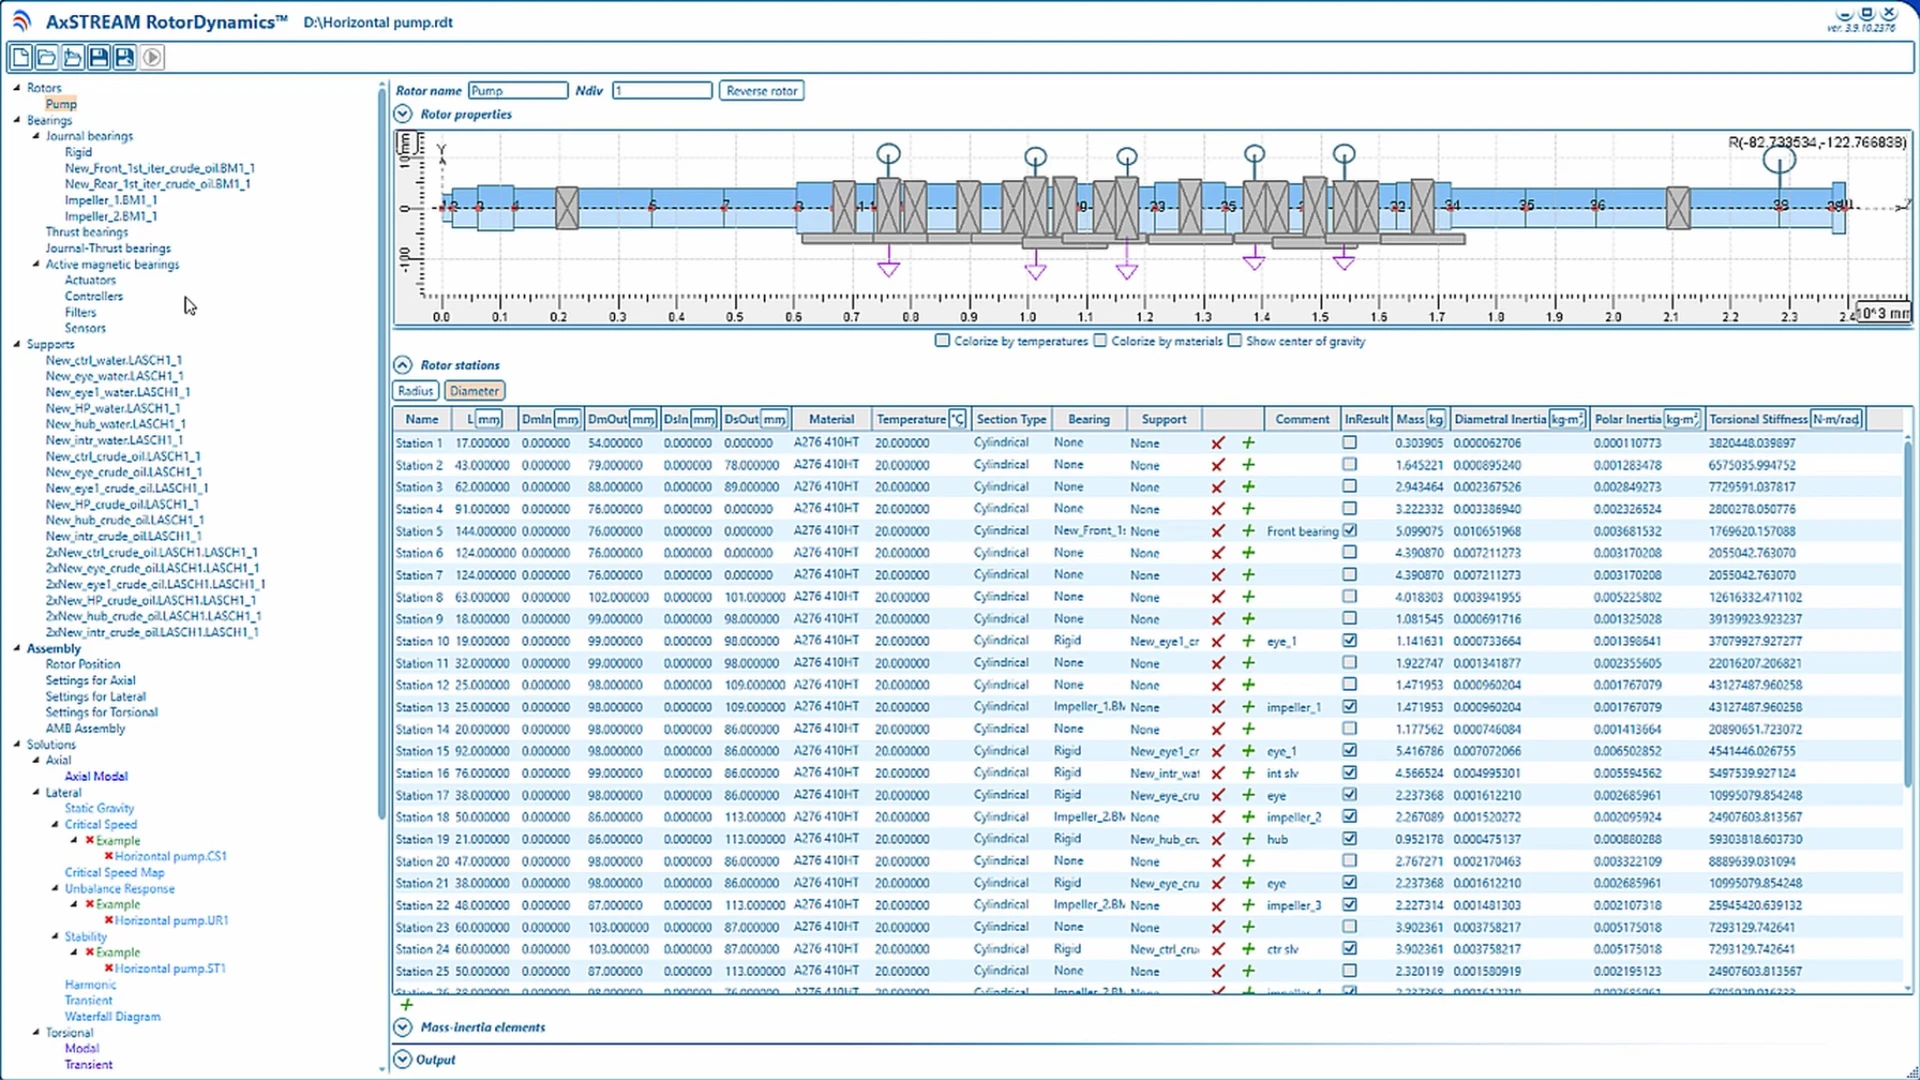The image size is (1920, 1080).
Task: Add new station with bottom green plus
Action: point(406,1004)
